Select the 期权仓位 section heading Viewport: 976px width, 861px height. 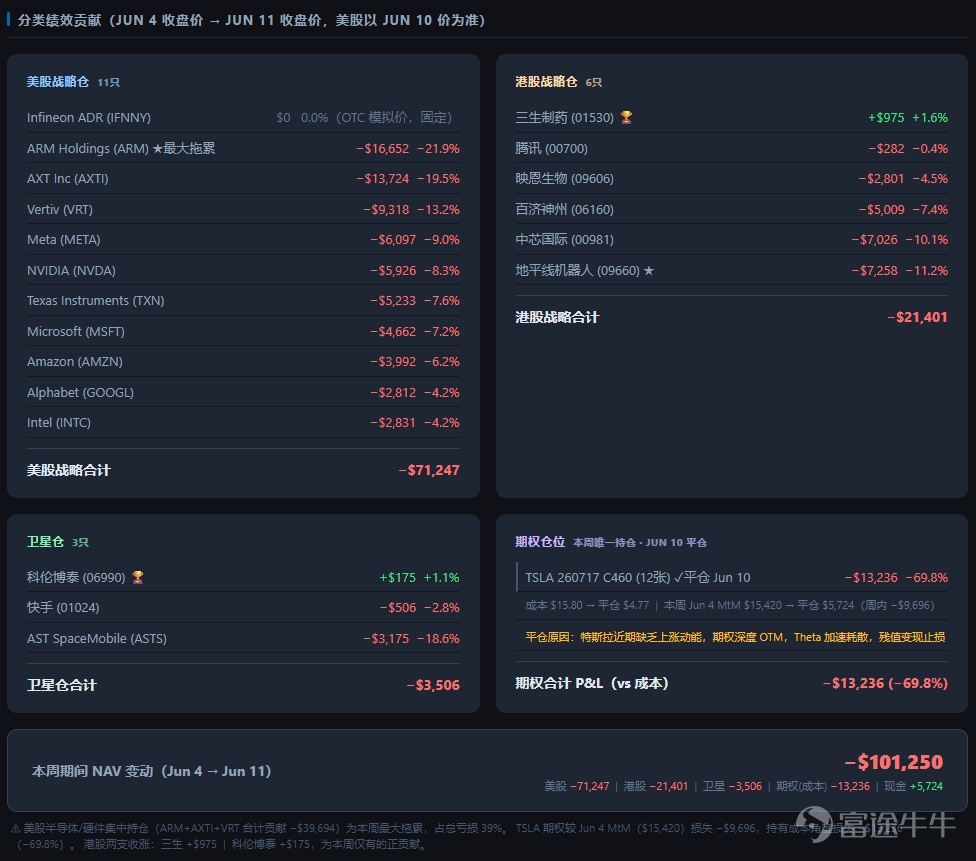(540, 542)
